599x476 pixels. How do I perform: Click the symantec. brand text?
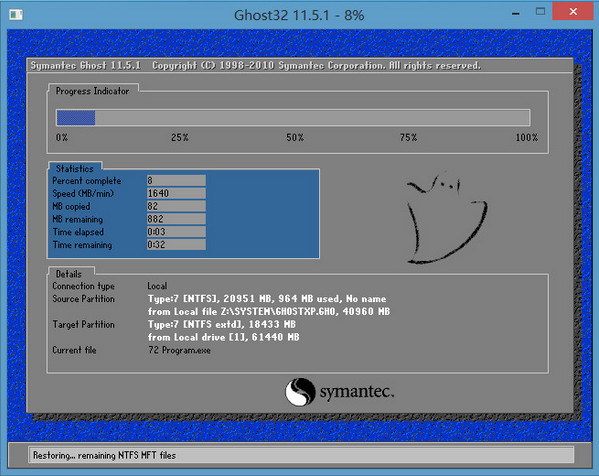(x=357, y=392)
